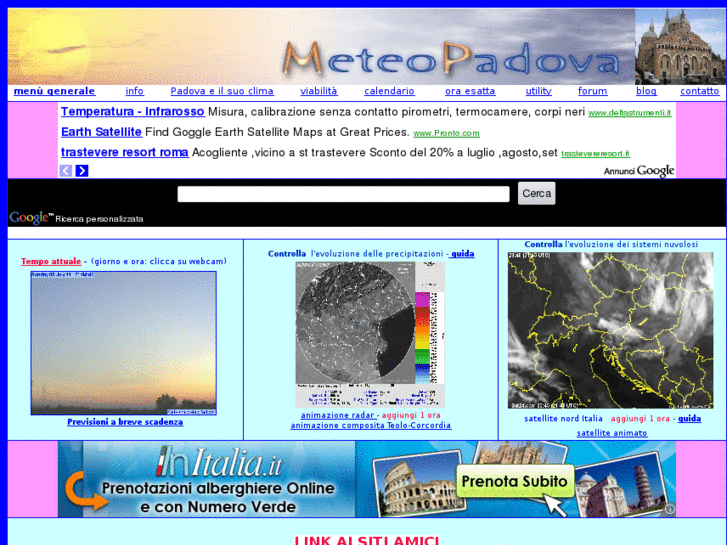Open the ora esatta link
This screenshot has height=545, width=727.
[x=470, y=91]
